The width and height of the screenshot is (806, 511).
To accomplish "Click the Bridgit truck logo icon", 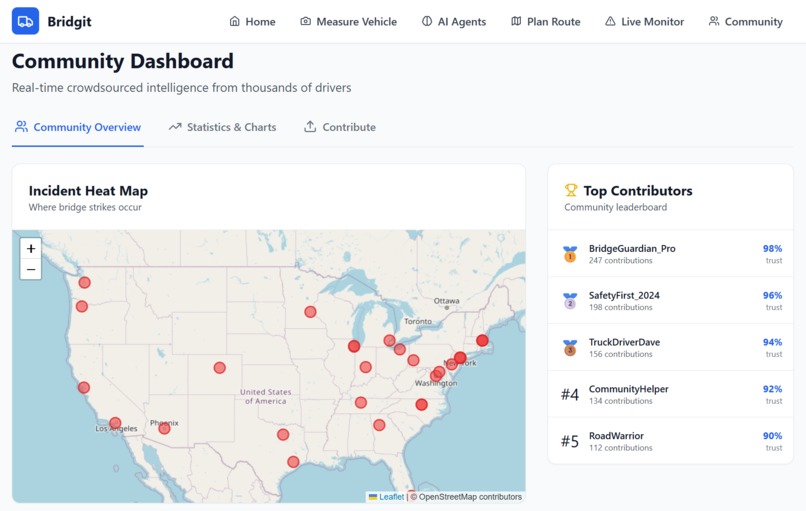I will (25, 21).
